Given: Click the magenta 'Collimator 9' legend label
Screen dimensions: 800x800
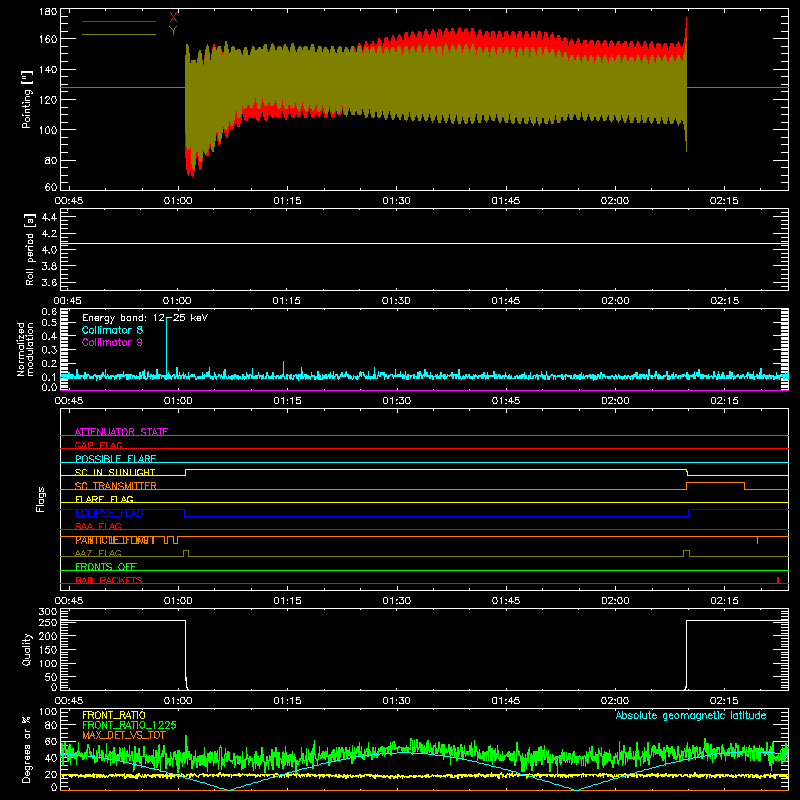Looking at the screenshot, I should [112, 342].
